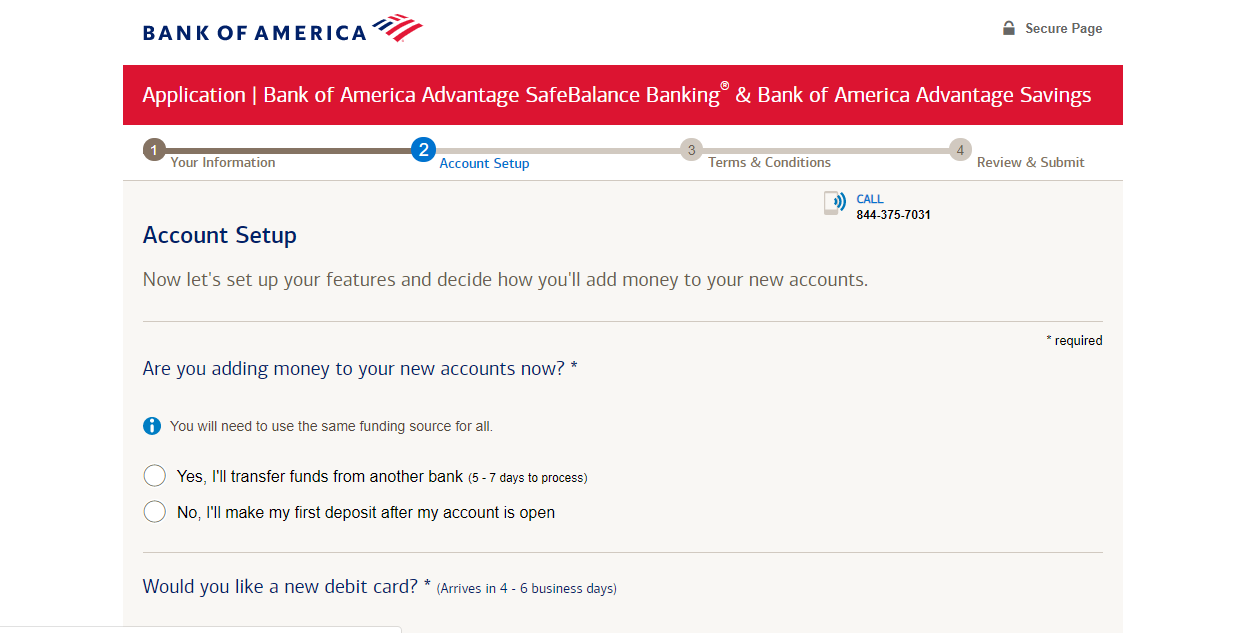Click the phone call icon
This screenshot has width=1260, height=633.
(x=835, y=203)
